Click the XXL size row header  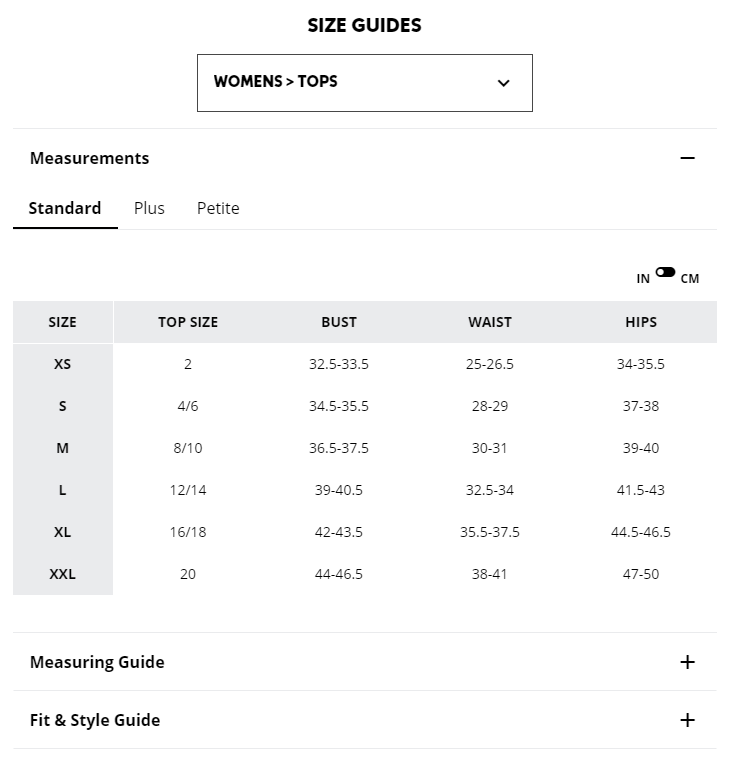coord(62,574)
